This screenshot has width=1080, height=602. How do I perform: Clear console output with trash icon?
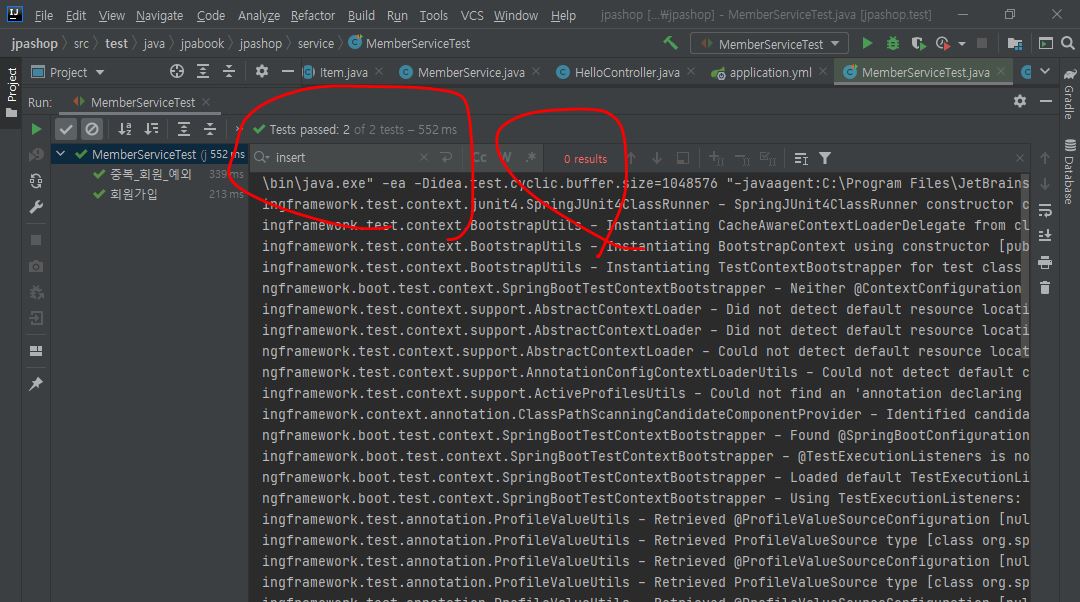coord(1045,288)
